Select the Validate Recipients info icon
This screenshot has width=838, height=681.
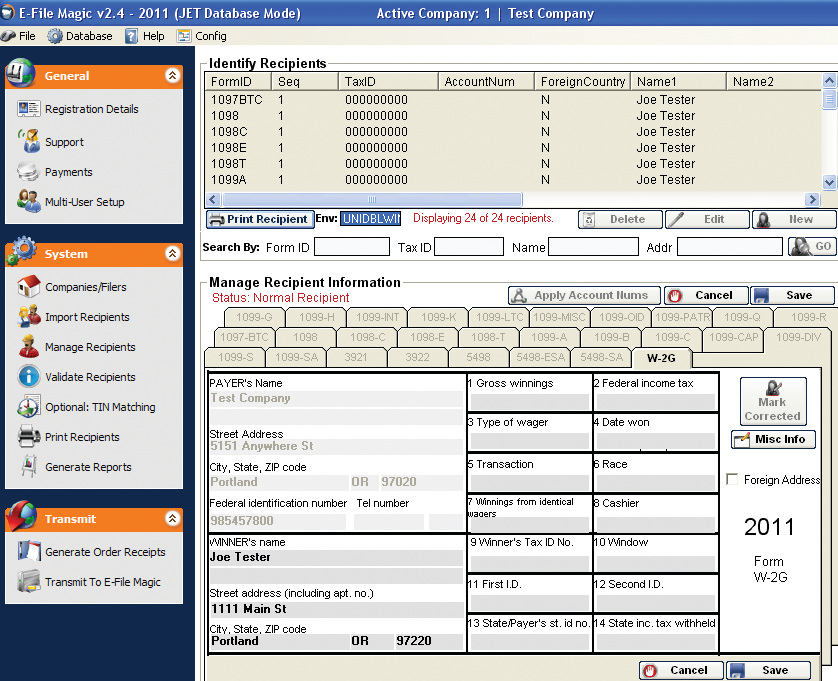(28, 377)
